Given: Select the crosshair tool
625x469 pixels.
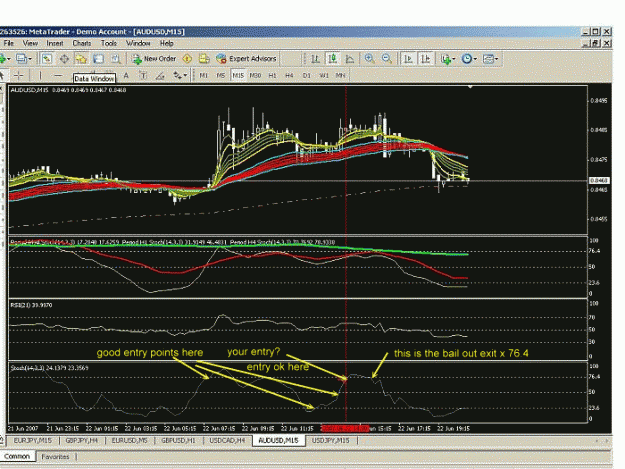Looking at the screenshot, I should pyautogui.click(x=18, y=75).
